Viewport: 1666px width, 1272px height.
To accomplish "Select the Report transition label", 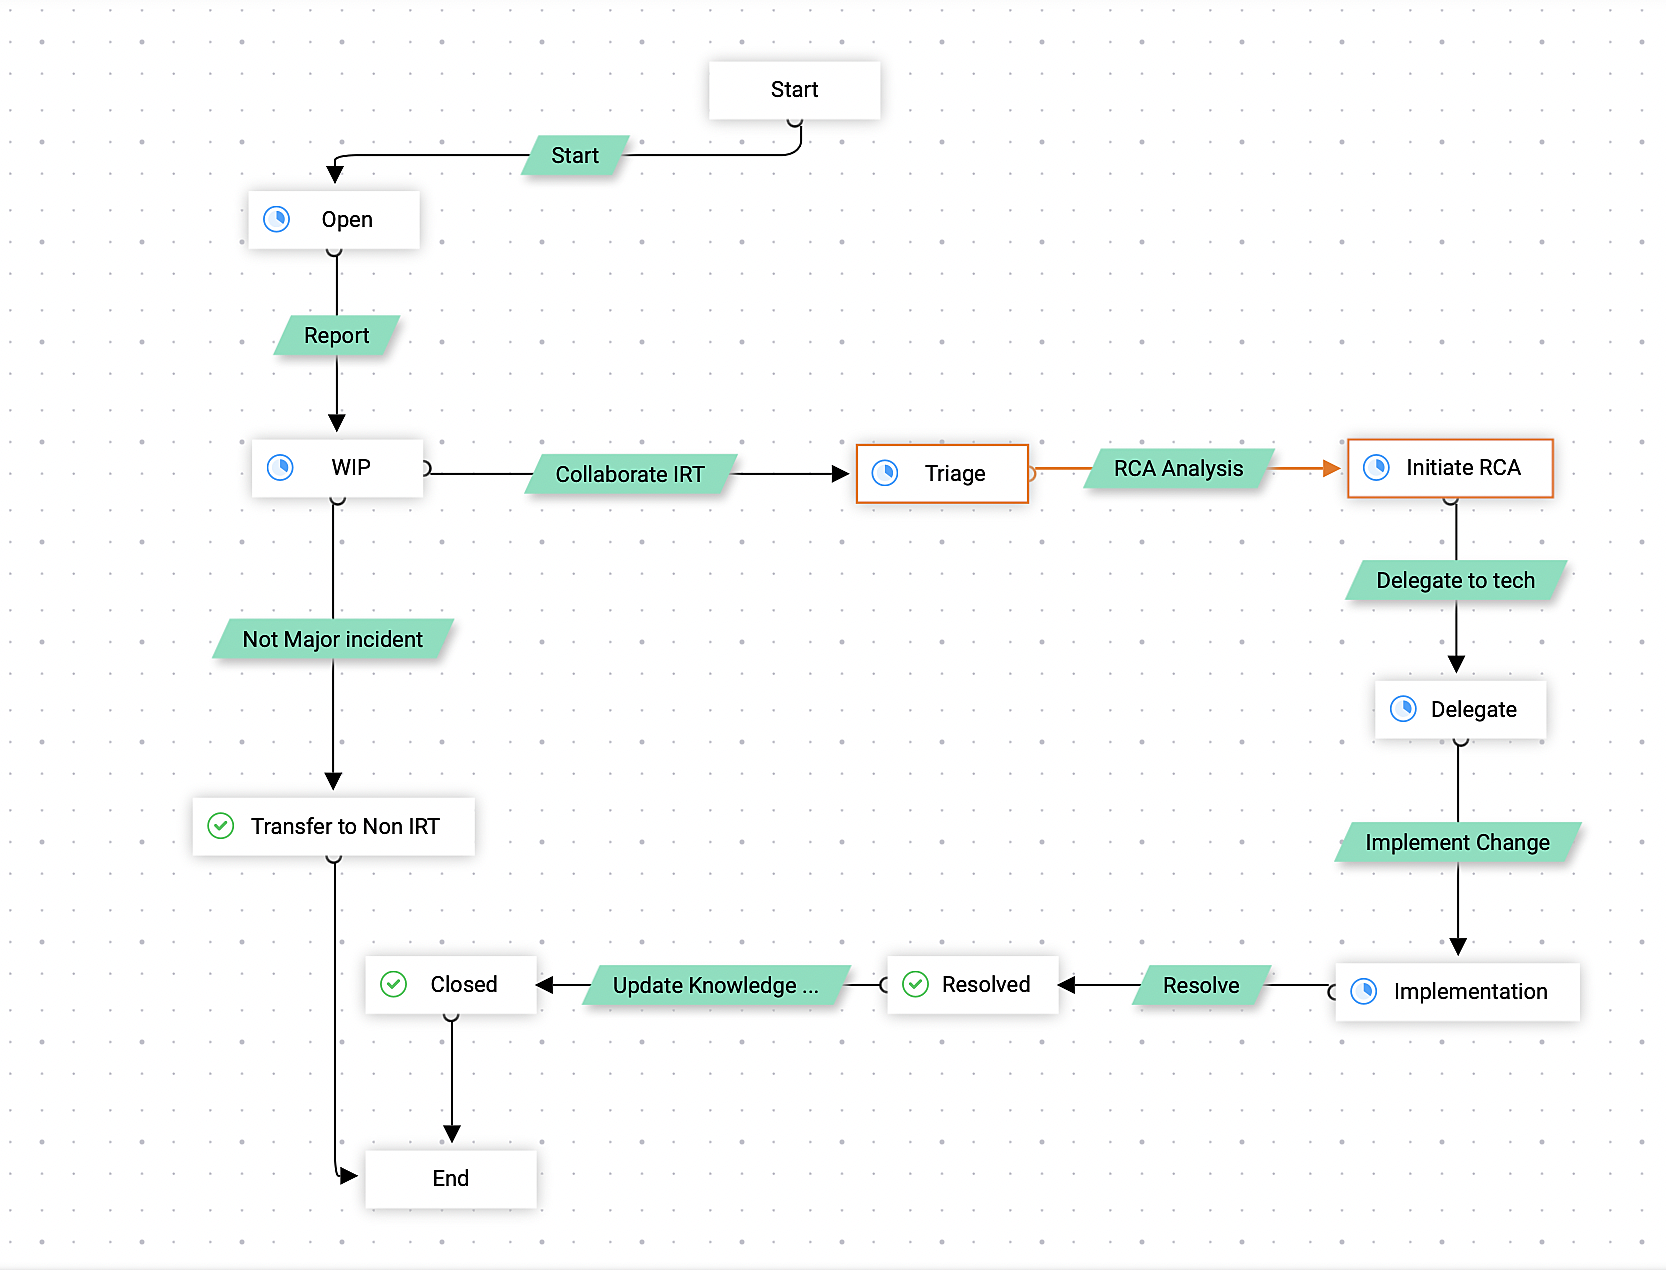I will pos(336,336).
